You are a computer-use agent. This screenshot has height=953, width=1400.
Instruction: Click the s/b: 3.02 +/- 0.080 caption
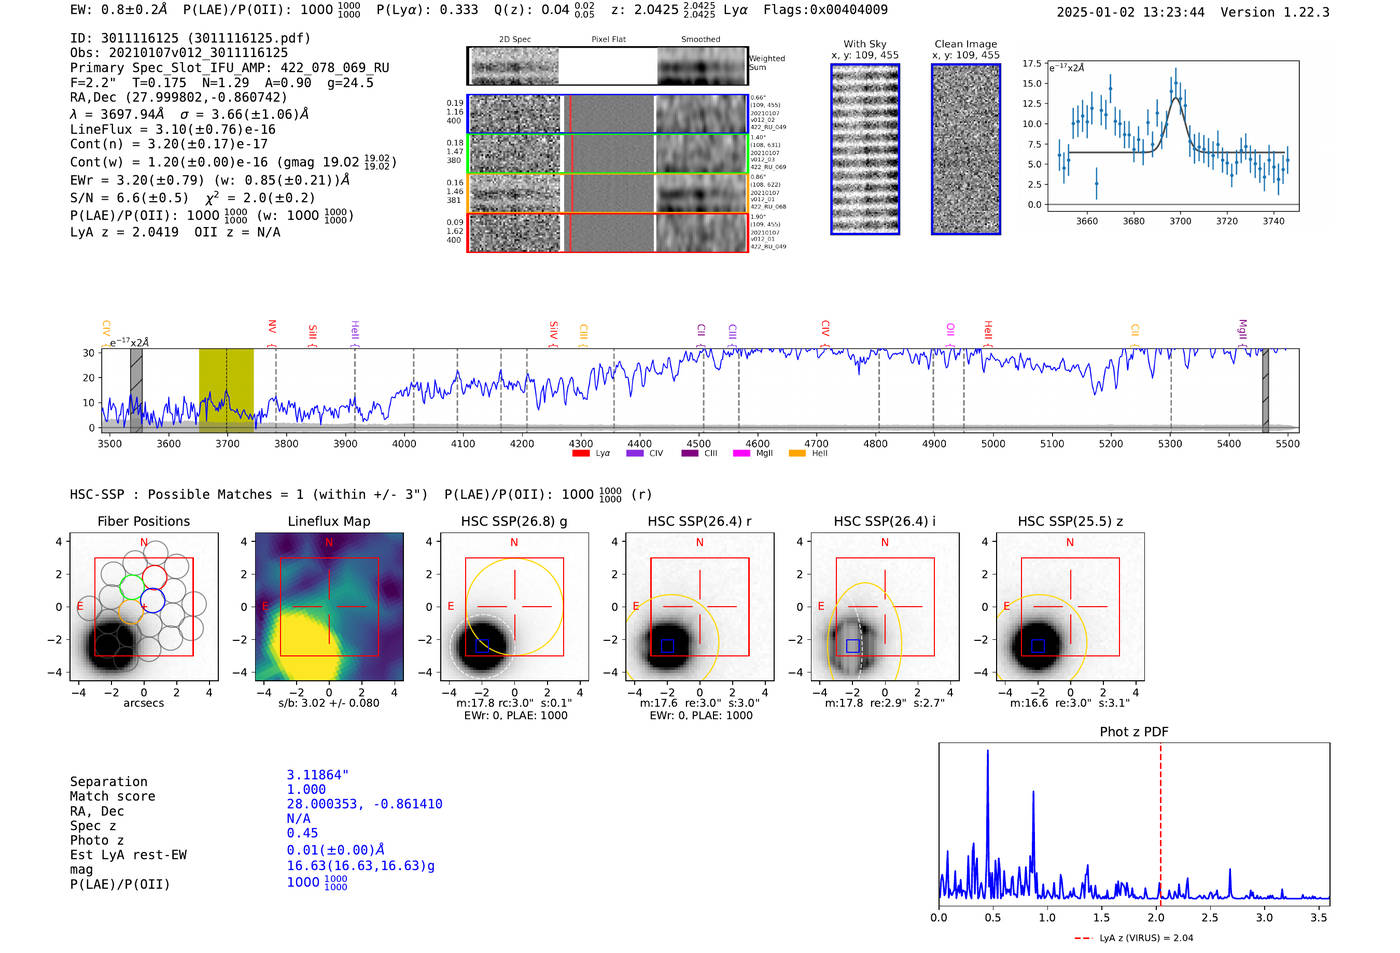click(x=329, y=703)
